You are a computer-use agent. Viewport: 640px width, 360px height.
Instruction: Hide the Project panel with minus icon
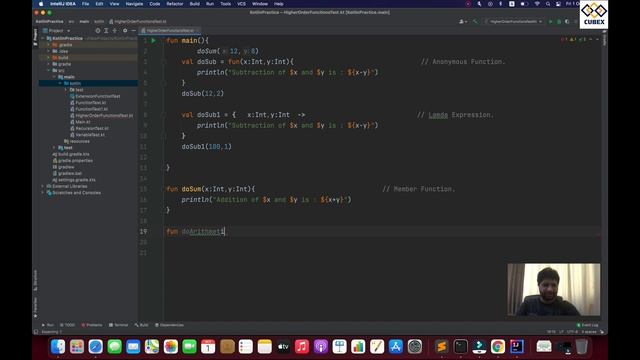click(x=133, y=31)
